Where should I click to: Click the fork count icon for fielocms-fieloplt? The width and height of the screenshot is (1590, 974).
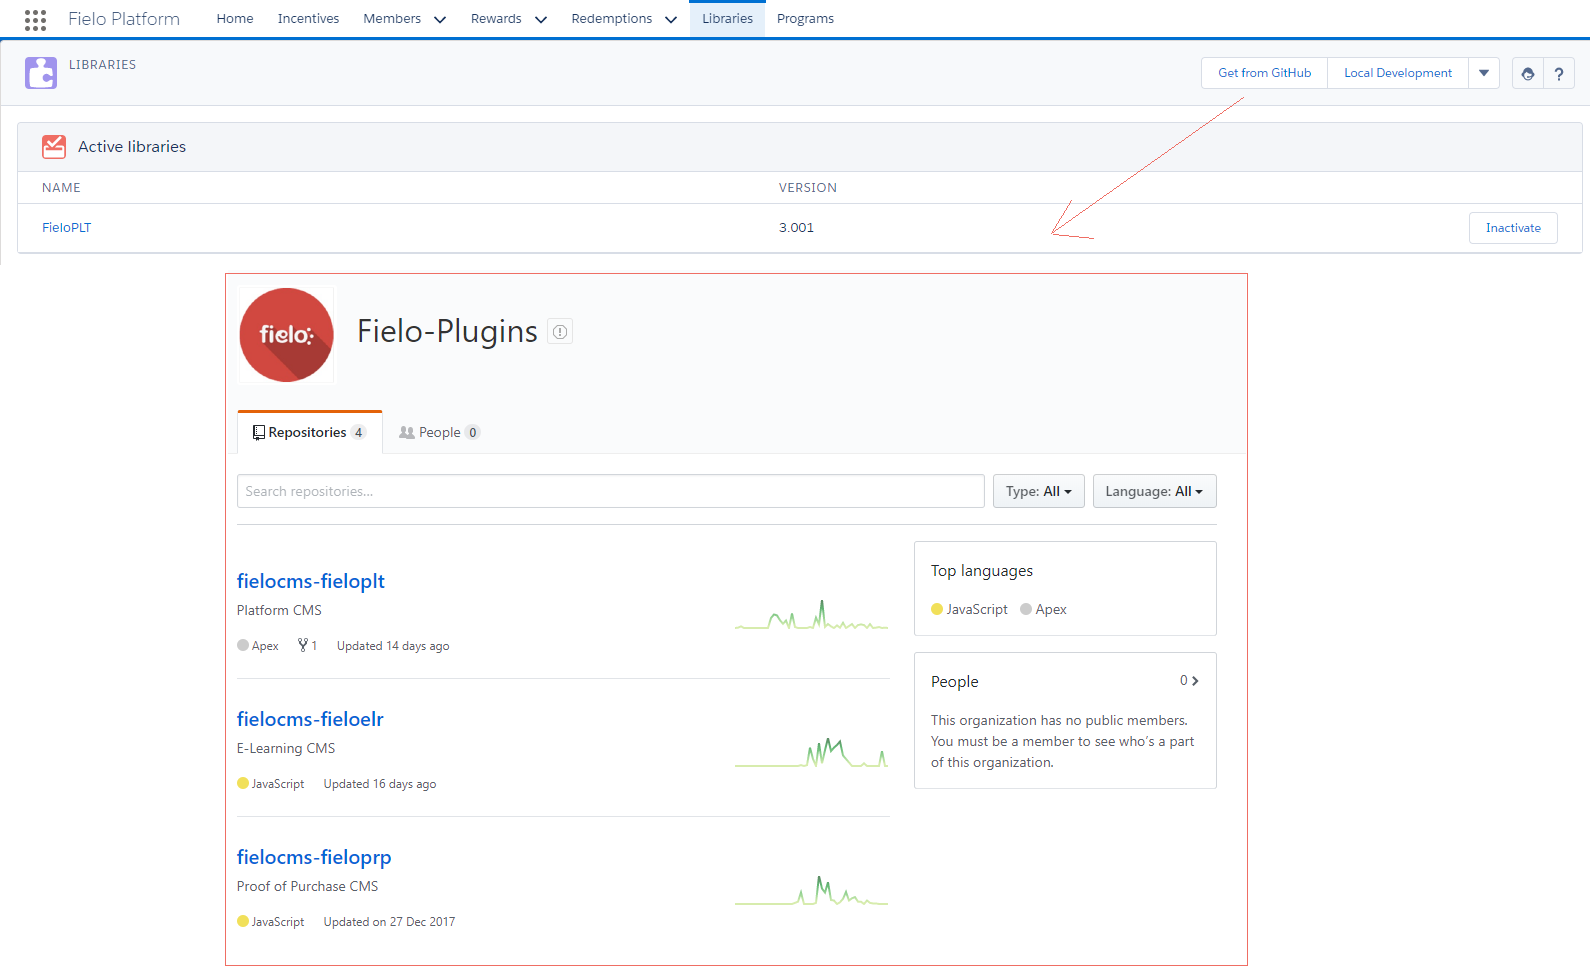[303, 646]
